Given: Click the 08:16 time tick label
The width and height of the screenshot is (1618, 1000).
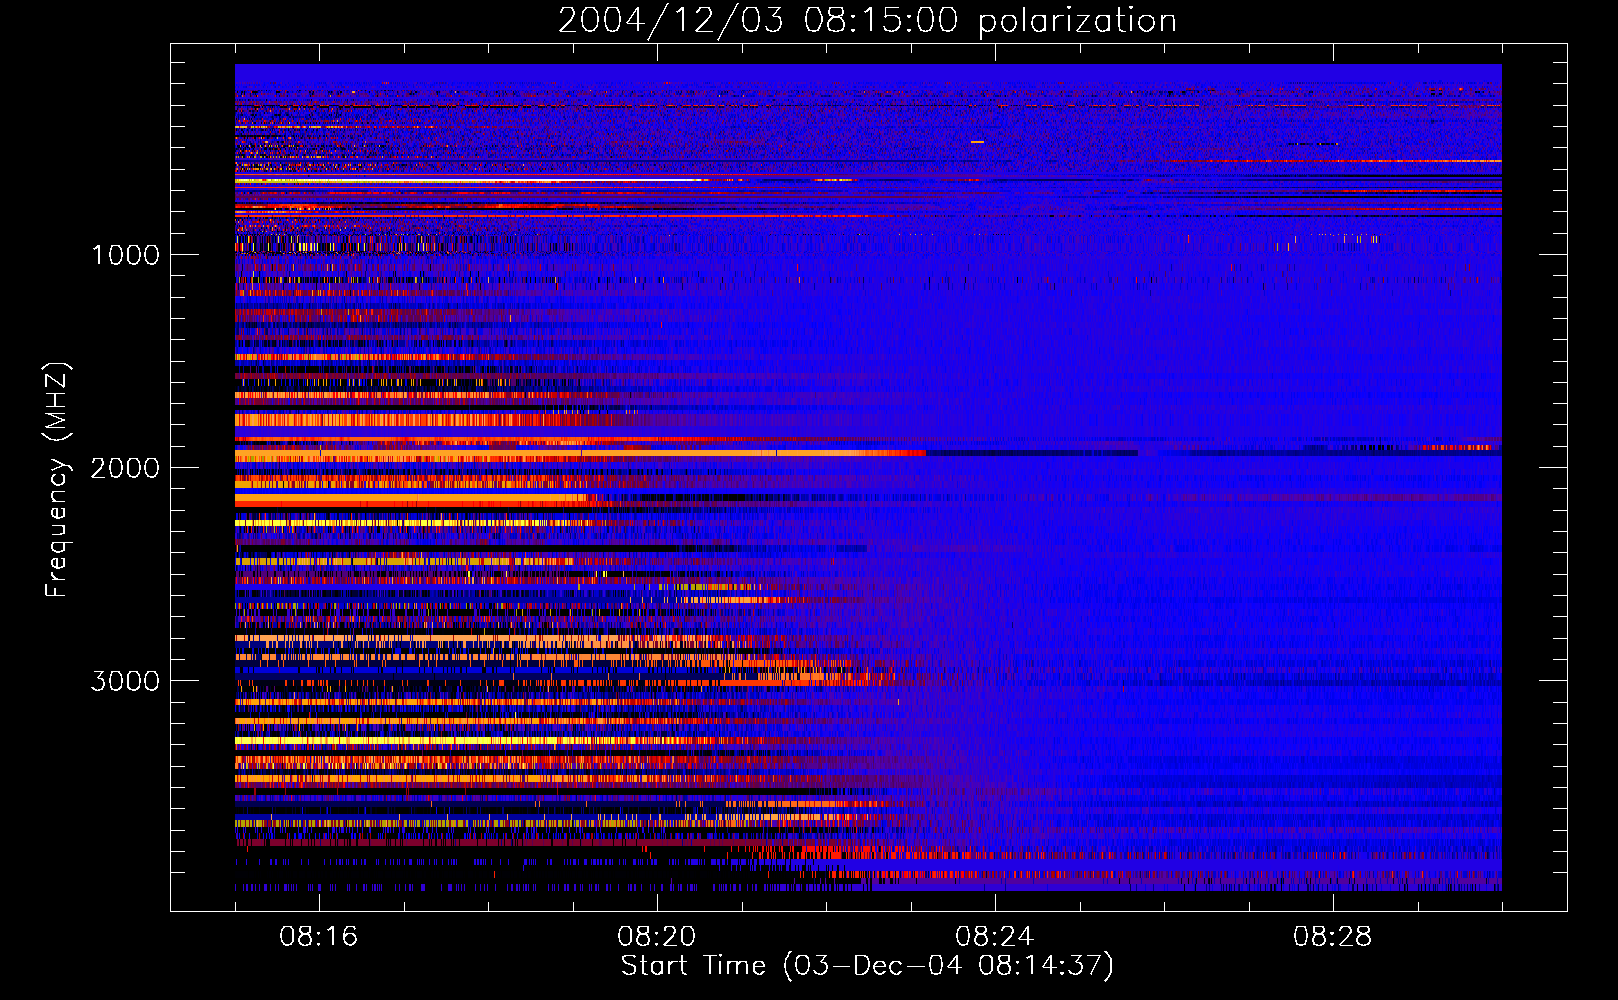Looking at the screenshot, I should [x=319, y=937].
